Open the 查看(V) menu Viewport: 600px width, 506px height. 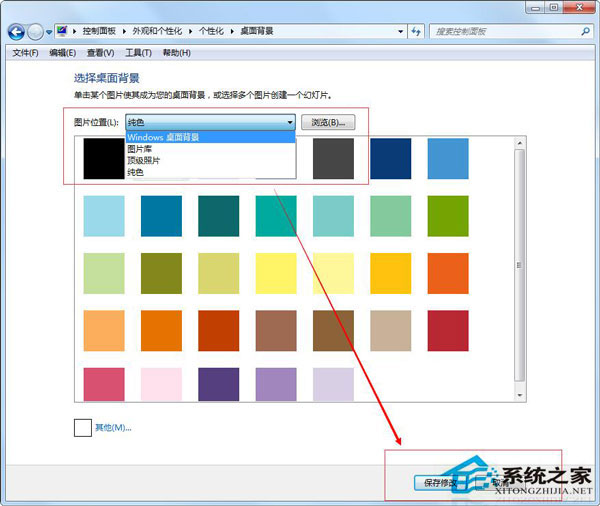point(101,53)
